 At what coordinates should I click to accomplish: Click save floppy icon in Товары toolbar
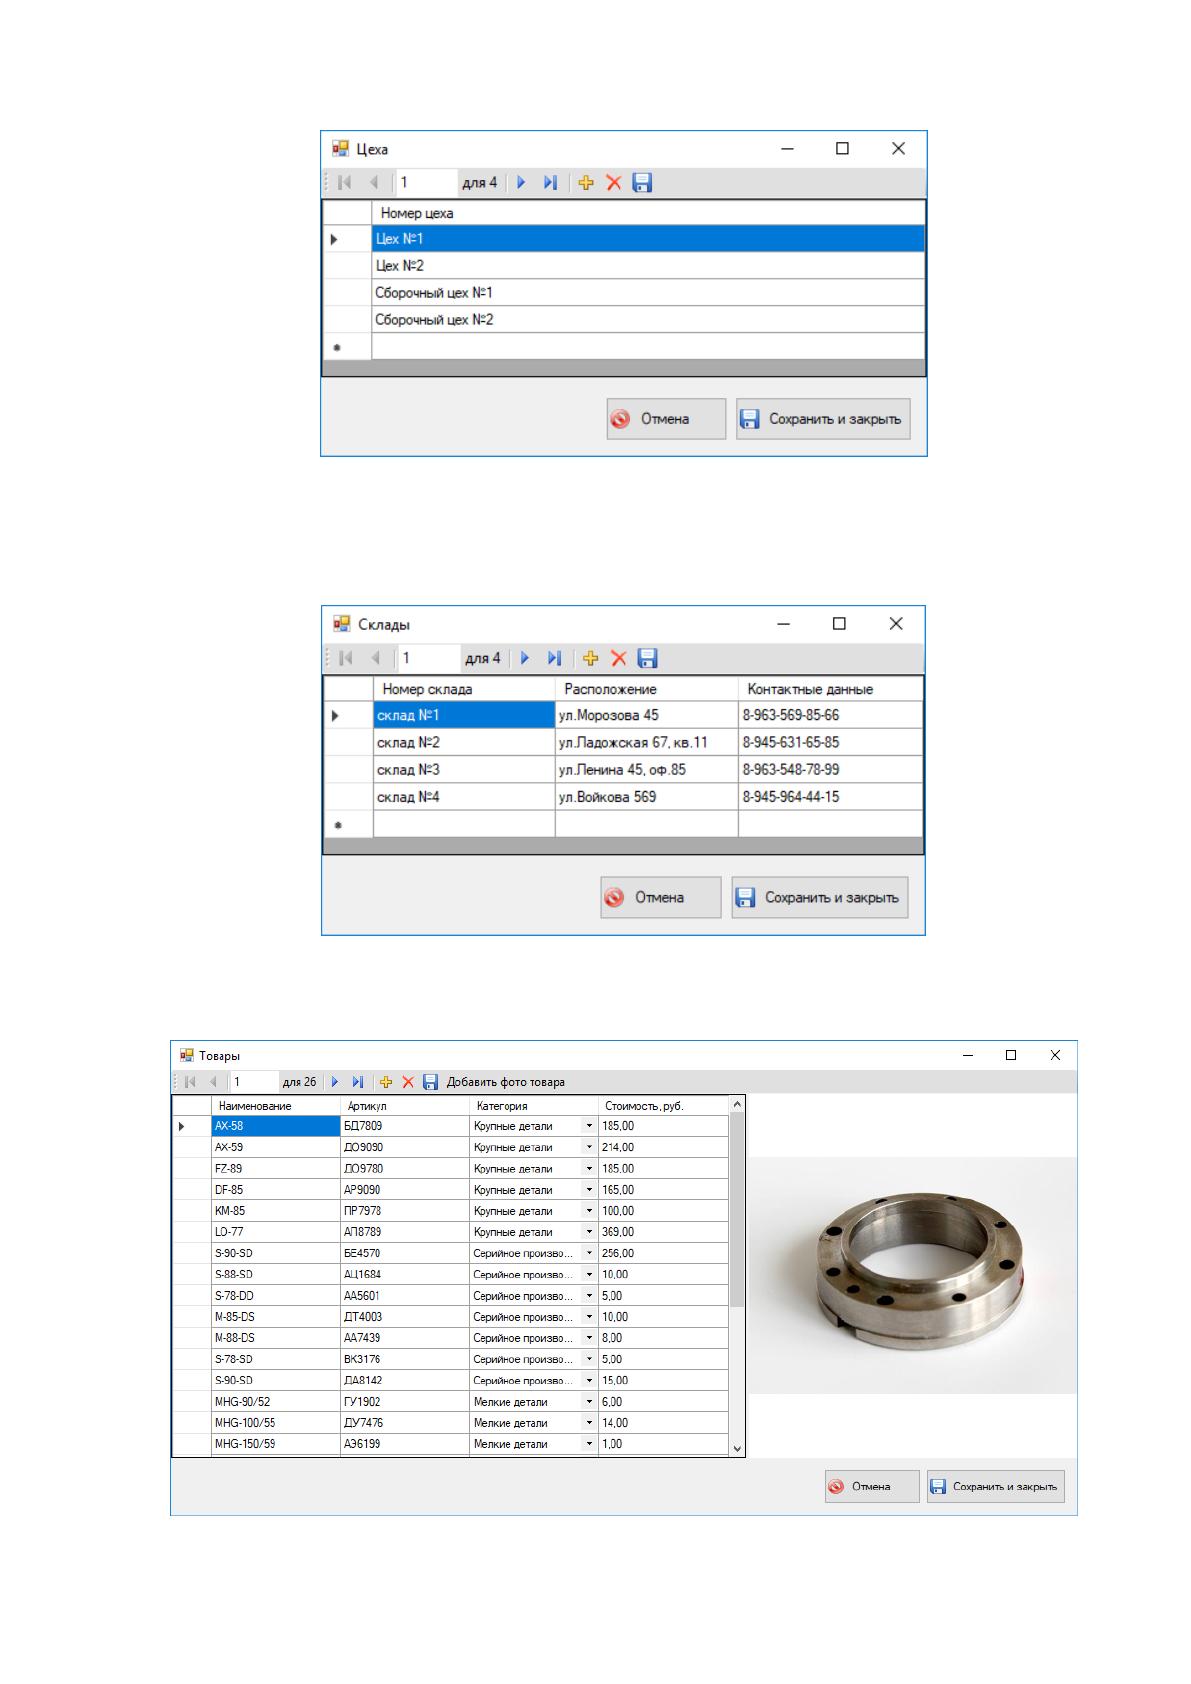431,1082
